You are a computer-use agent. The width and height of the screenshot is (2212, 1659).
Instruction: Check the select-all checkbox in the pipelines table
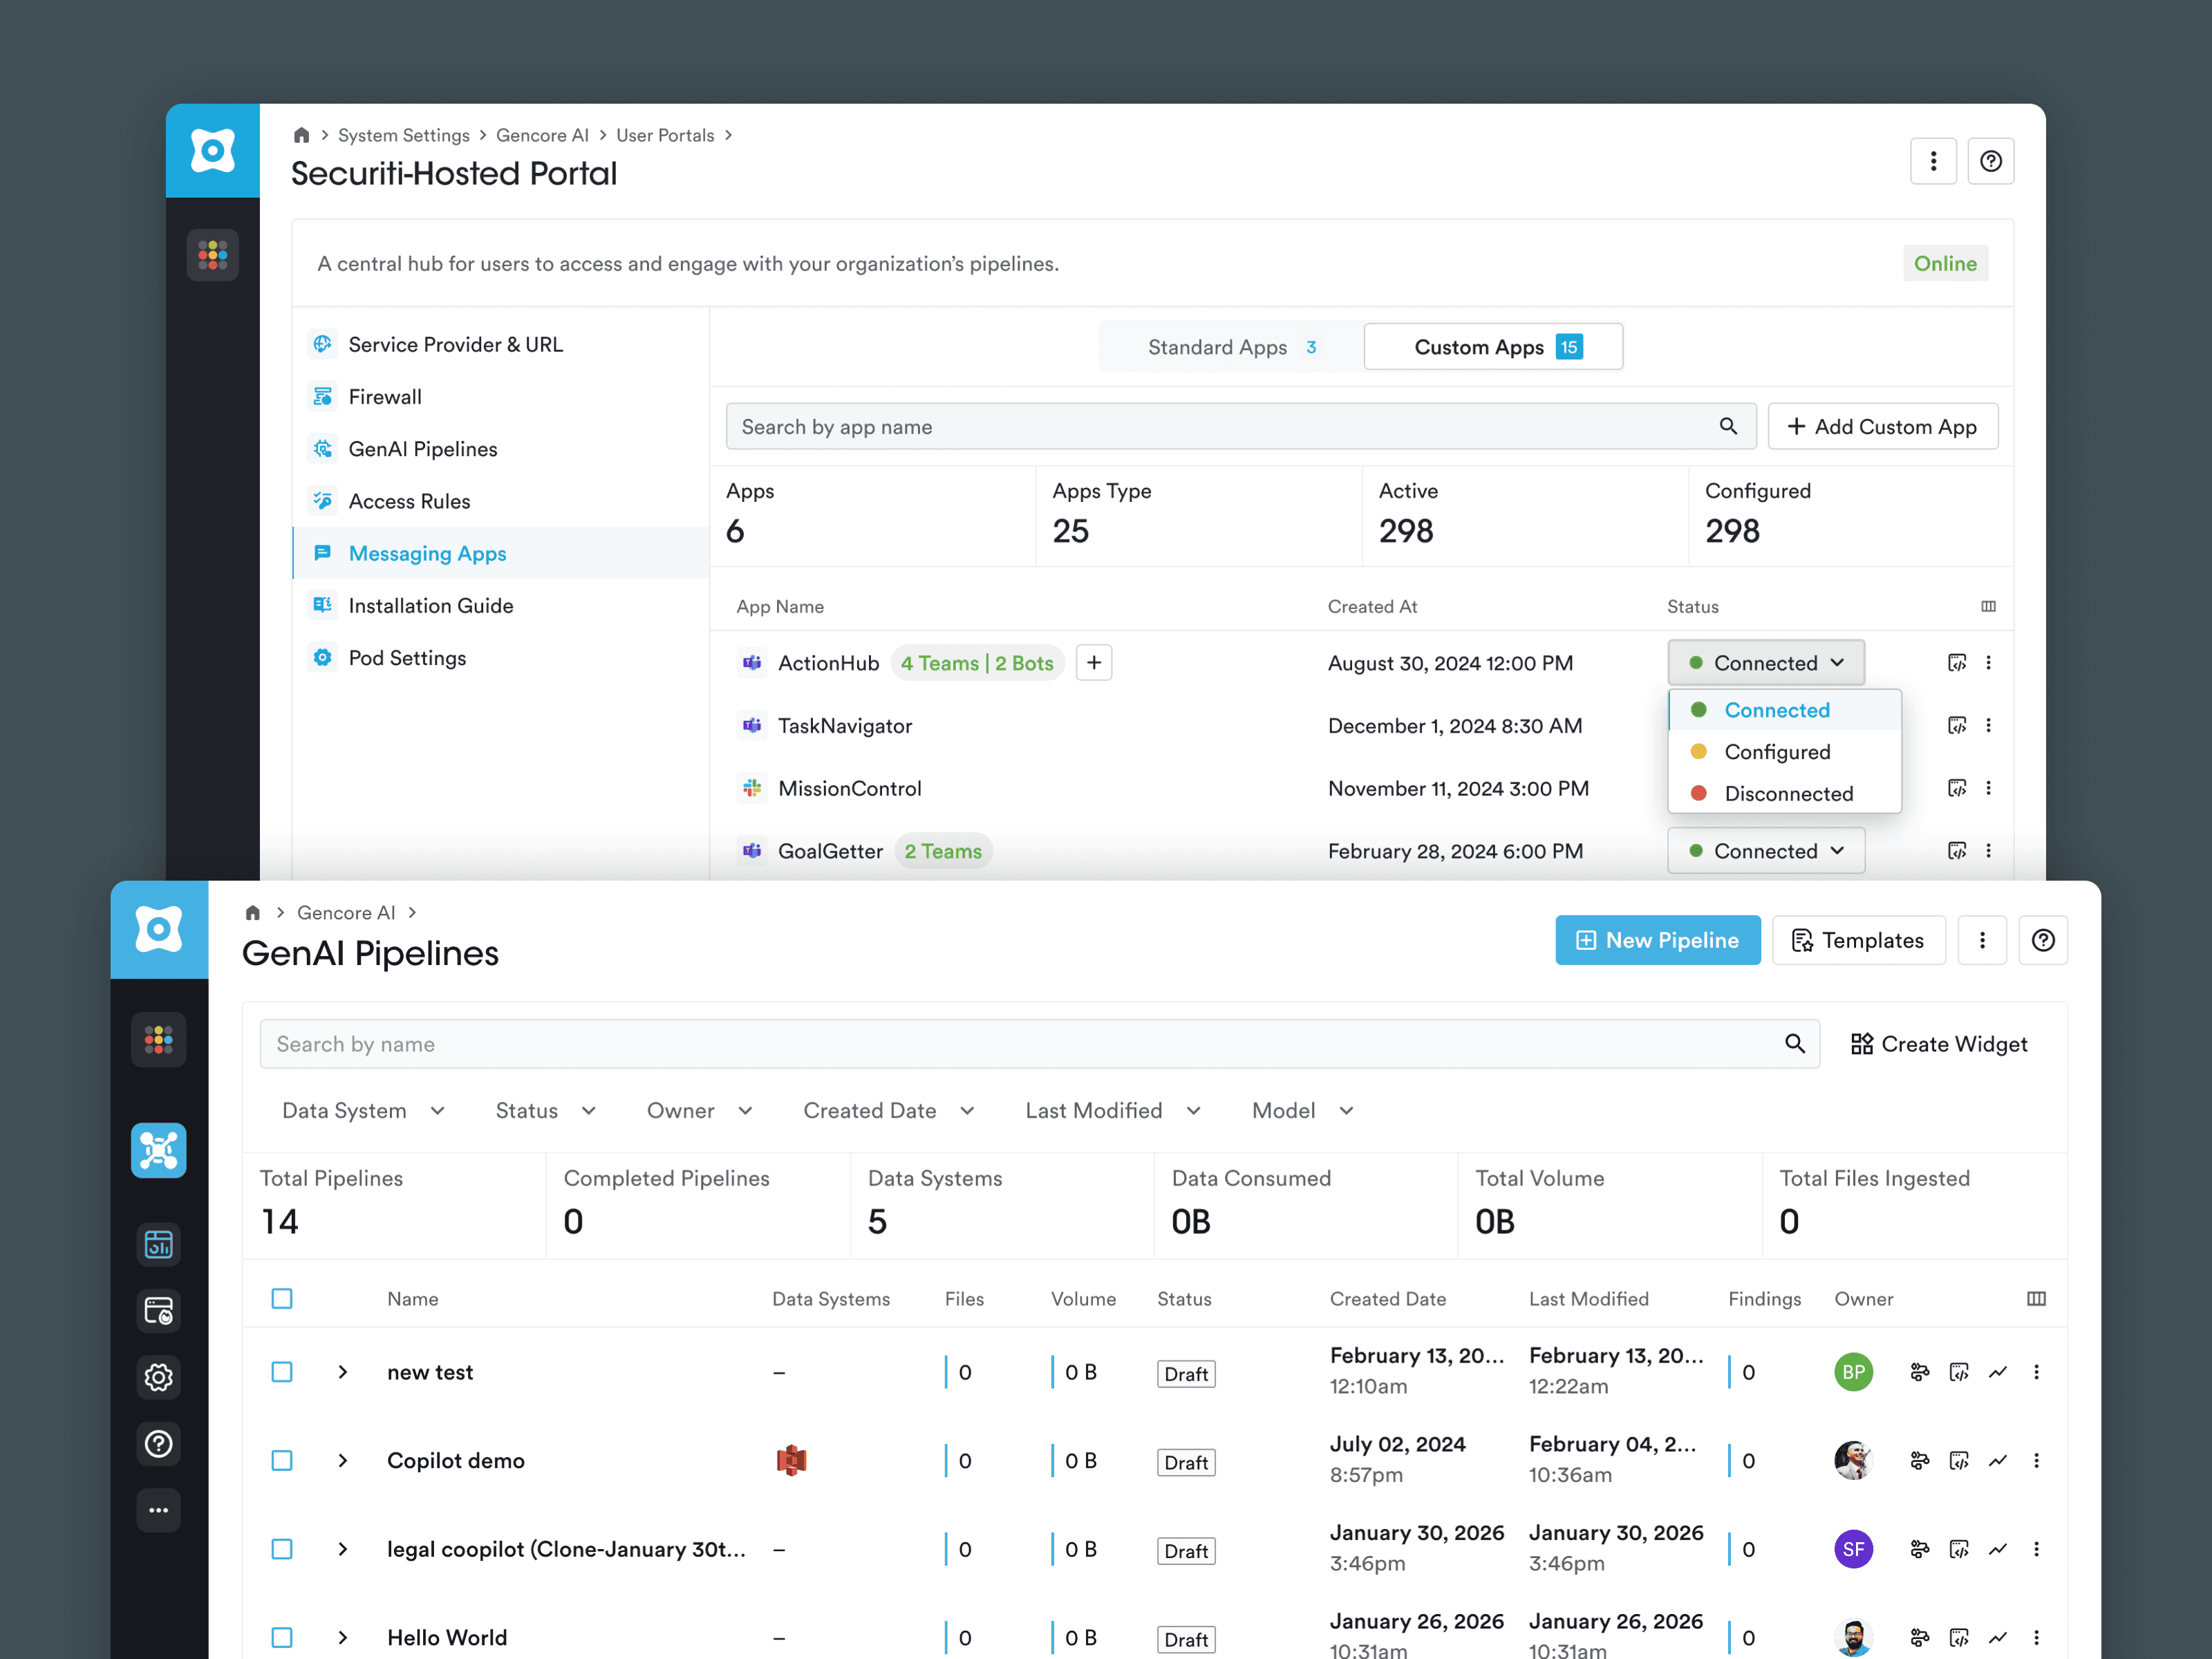pyautogui.click(x=282, y=1298)
